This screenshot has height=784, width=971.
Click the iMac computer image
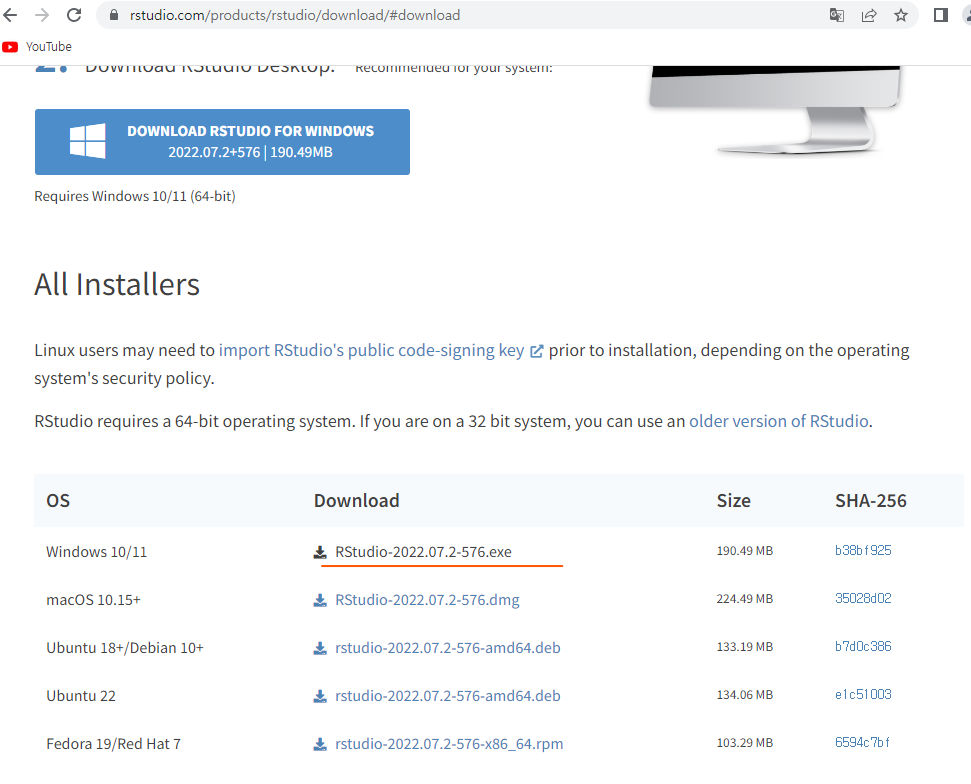coord(776,110)
